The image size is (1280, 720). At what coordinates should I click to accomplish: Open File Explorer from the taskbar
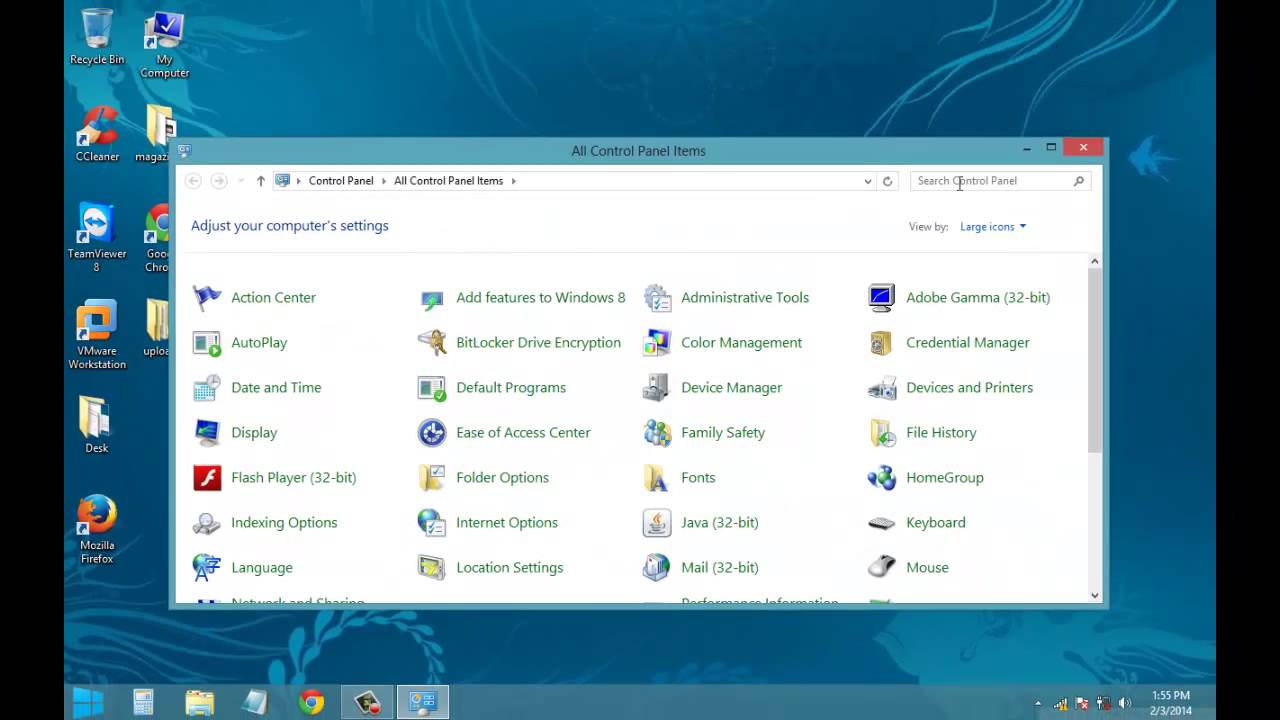(199, 703)
